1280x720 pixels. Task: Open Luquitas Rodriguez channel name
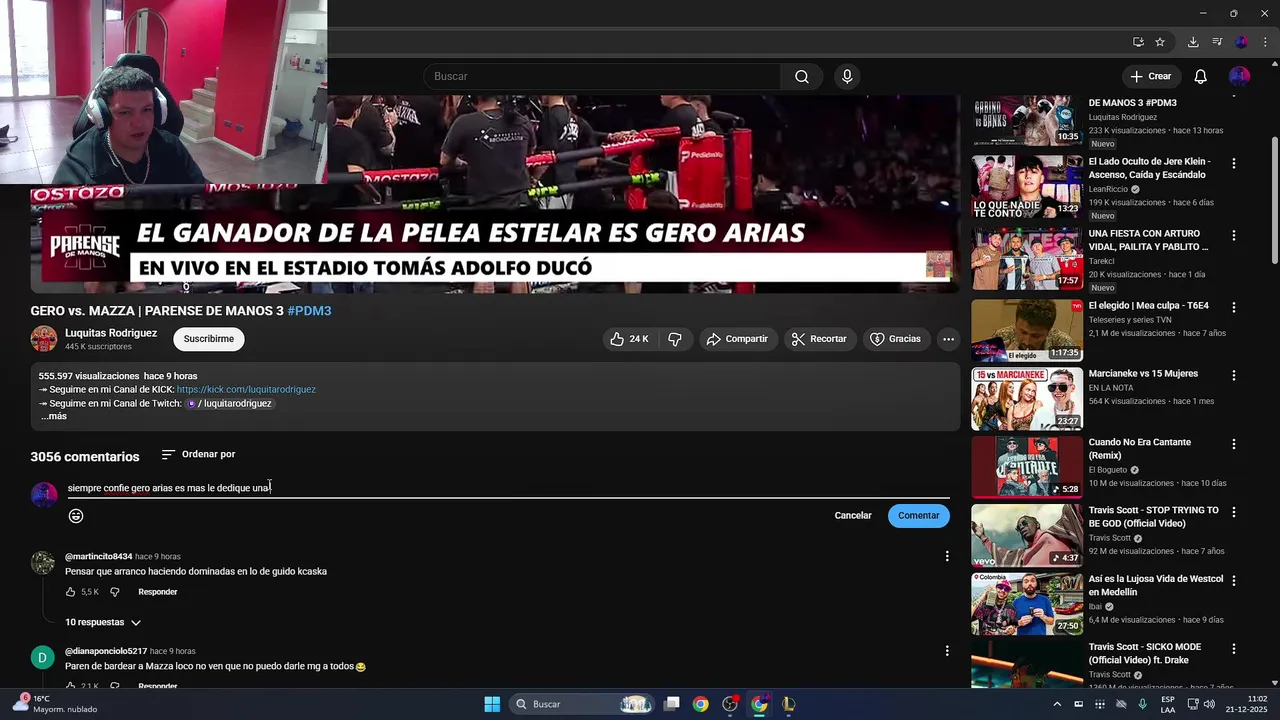pos(111,333)
